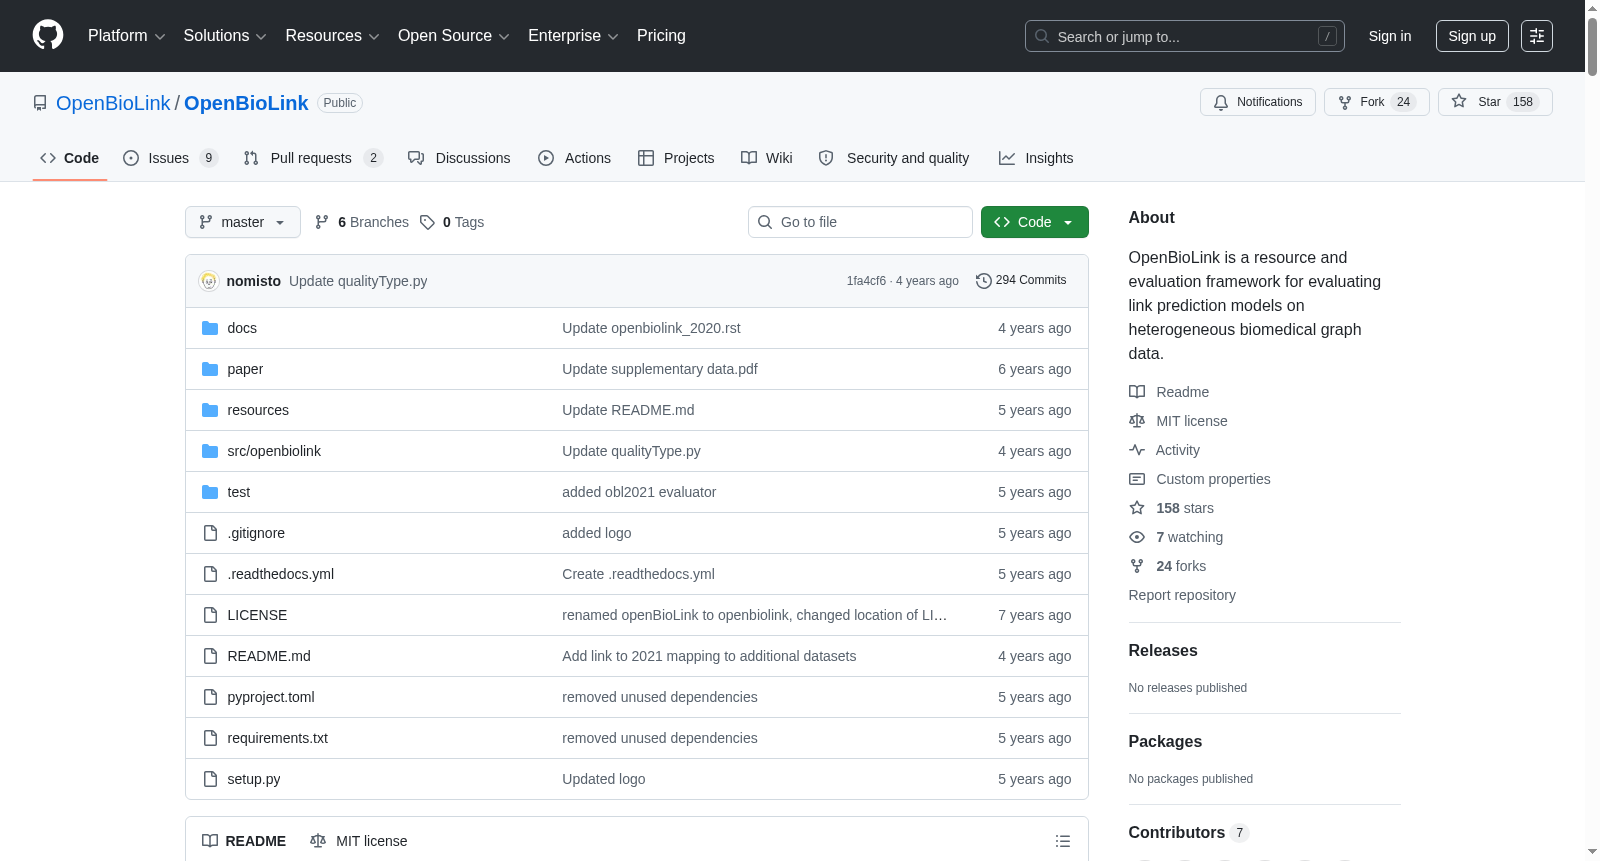The width and height of the screenshot is (1600, 861).
Task: Click the fork icon beside 24 forks
Action: tap(1137, 566)
